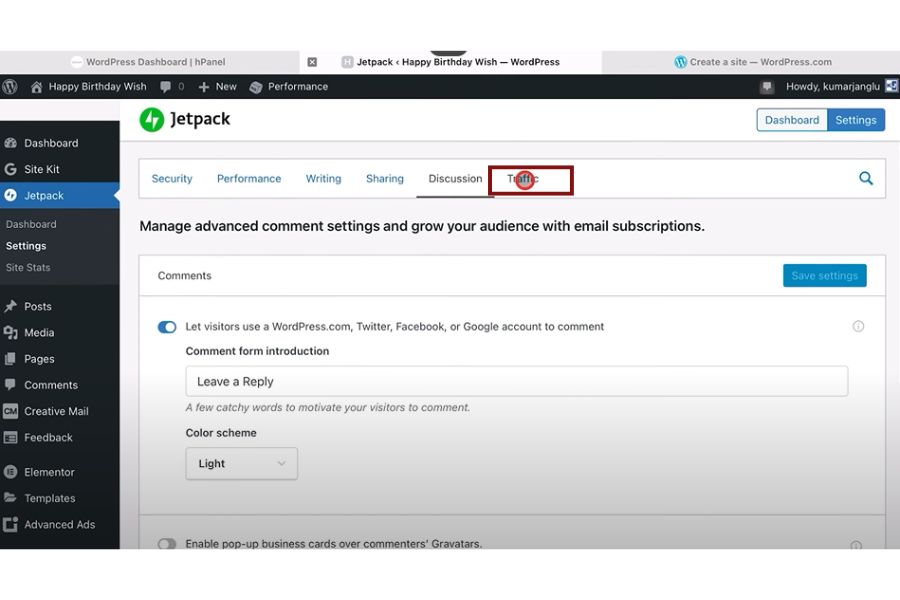Click the comments bubble icon in admin bar
The height and width of the screenshot is (600, 900).
point(165,87)
